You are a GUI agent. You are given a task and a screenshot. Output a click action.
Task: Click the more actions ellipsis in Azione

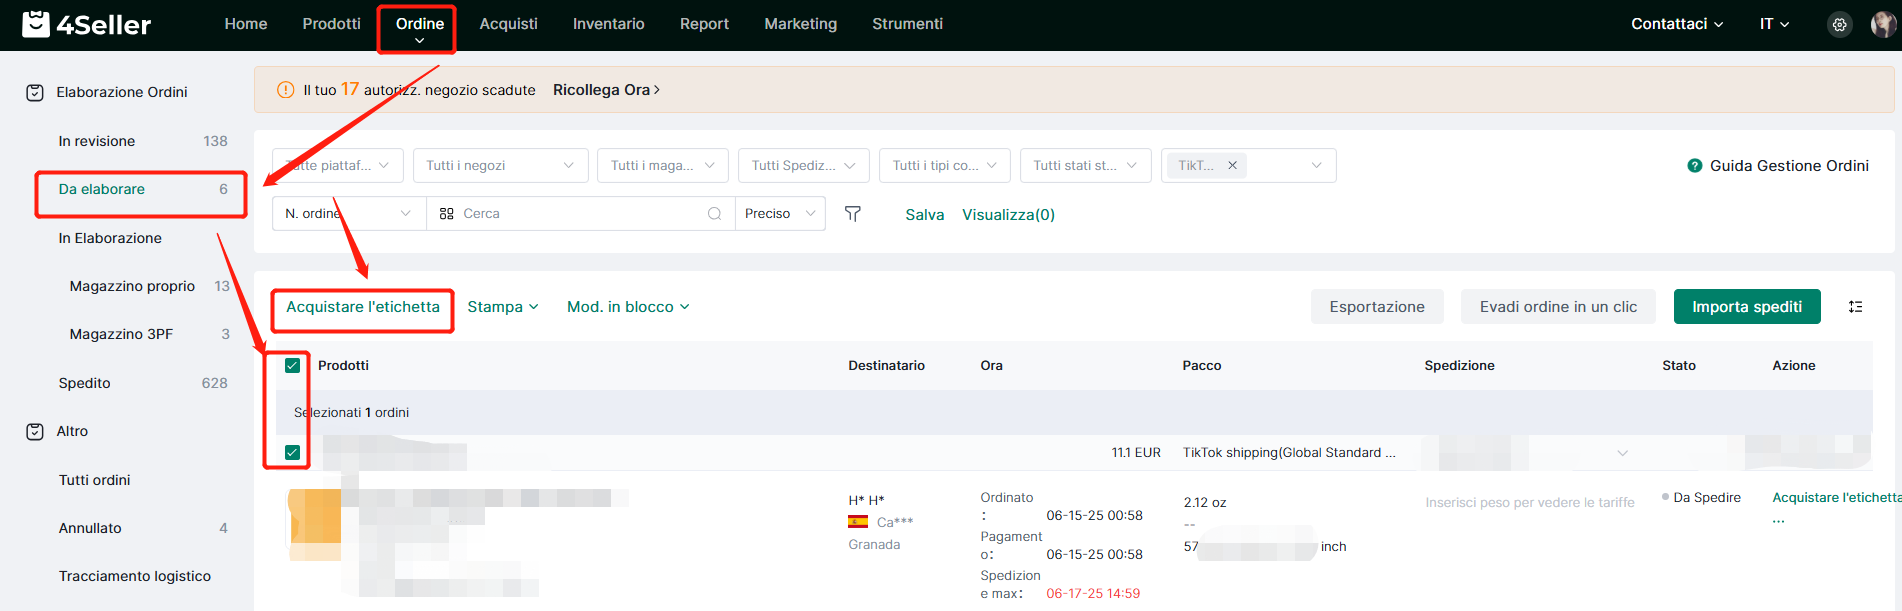coord(1778,521)
